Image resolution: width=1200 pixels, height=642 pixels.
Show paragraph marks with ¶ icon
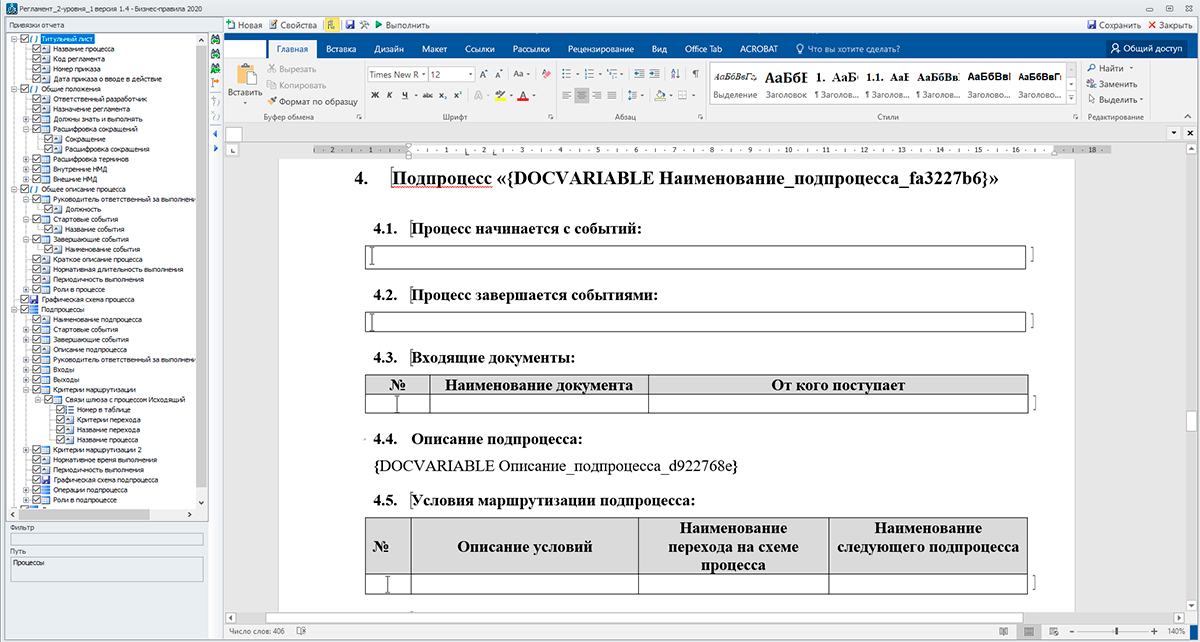click(x=695, y=74)
